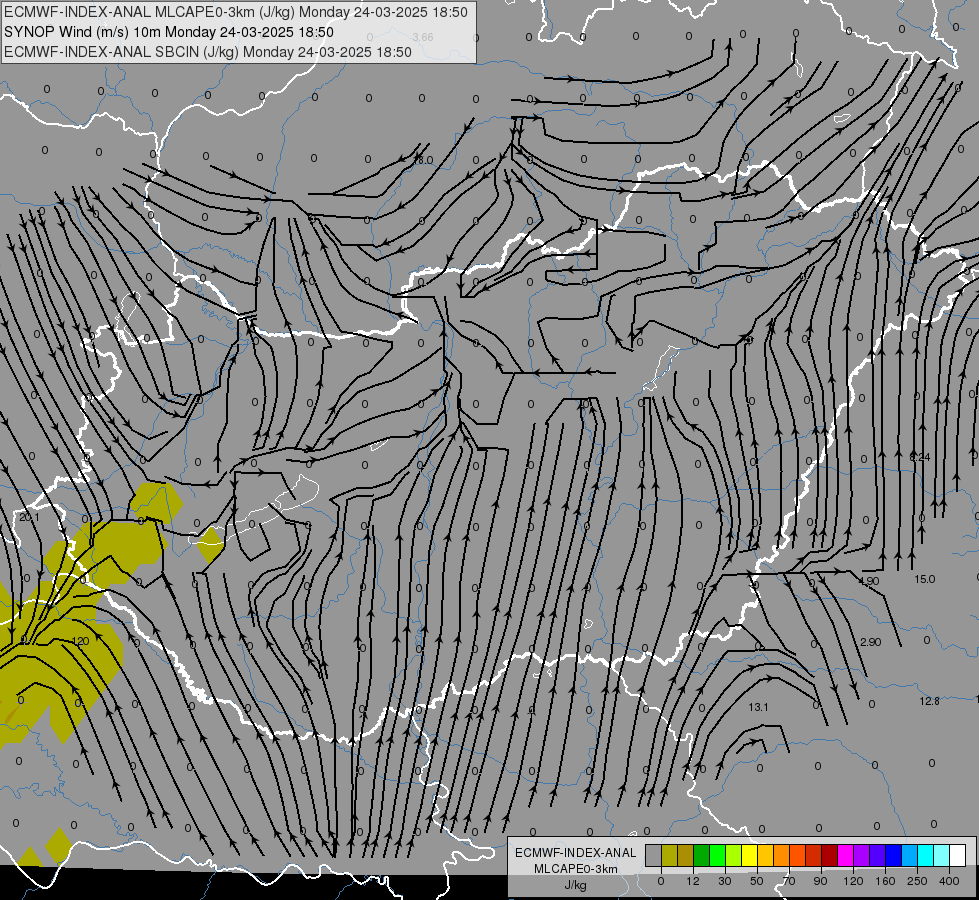Click the olive-yellow legend swatch after gray
This screenshot has width=979, height=900.
(x=669, y=856)
